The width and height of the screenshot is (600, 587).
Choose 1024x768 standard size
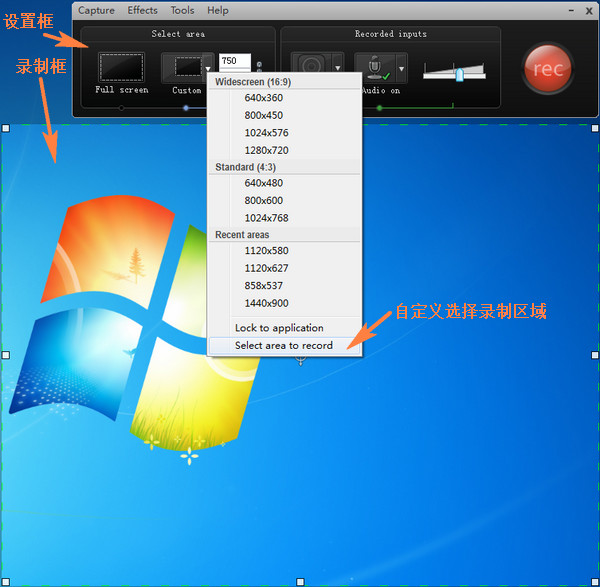[284, 218]
